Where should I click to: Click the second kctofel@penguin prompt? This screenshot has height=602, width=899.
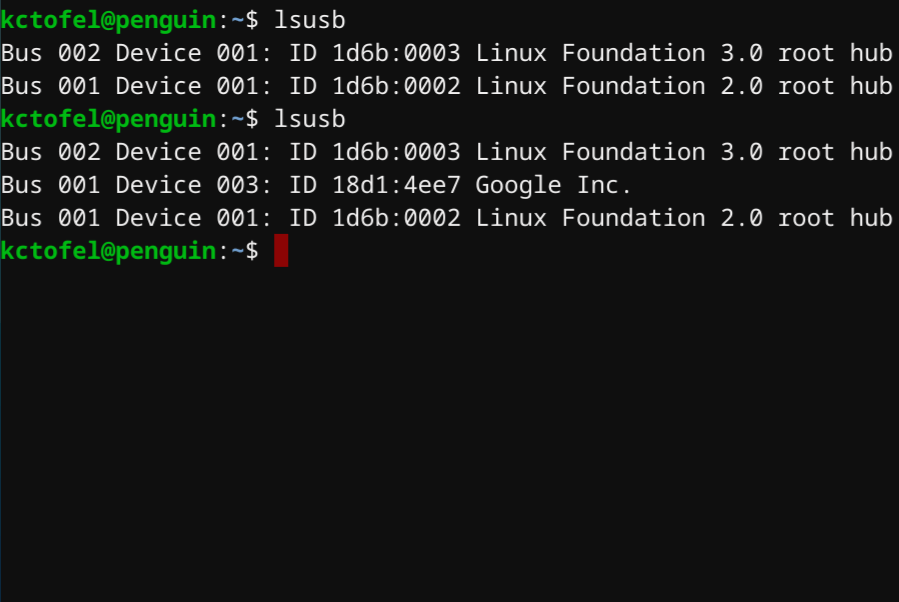tap(108, 119)
